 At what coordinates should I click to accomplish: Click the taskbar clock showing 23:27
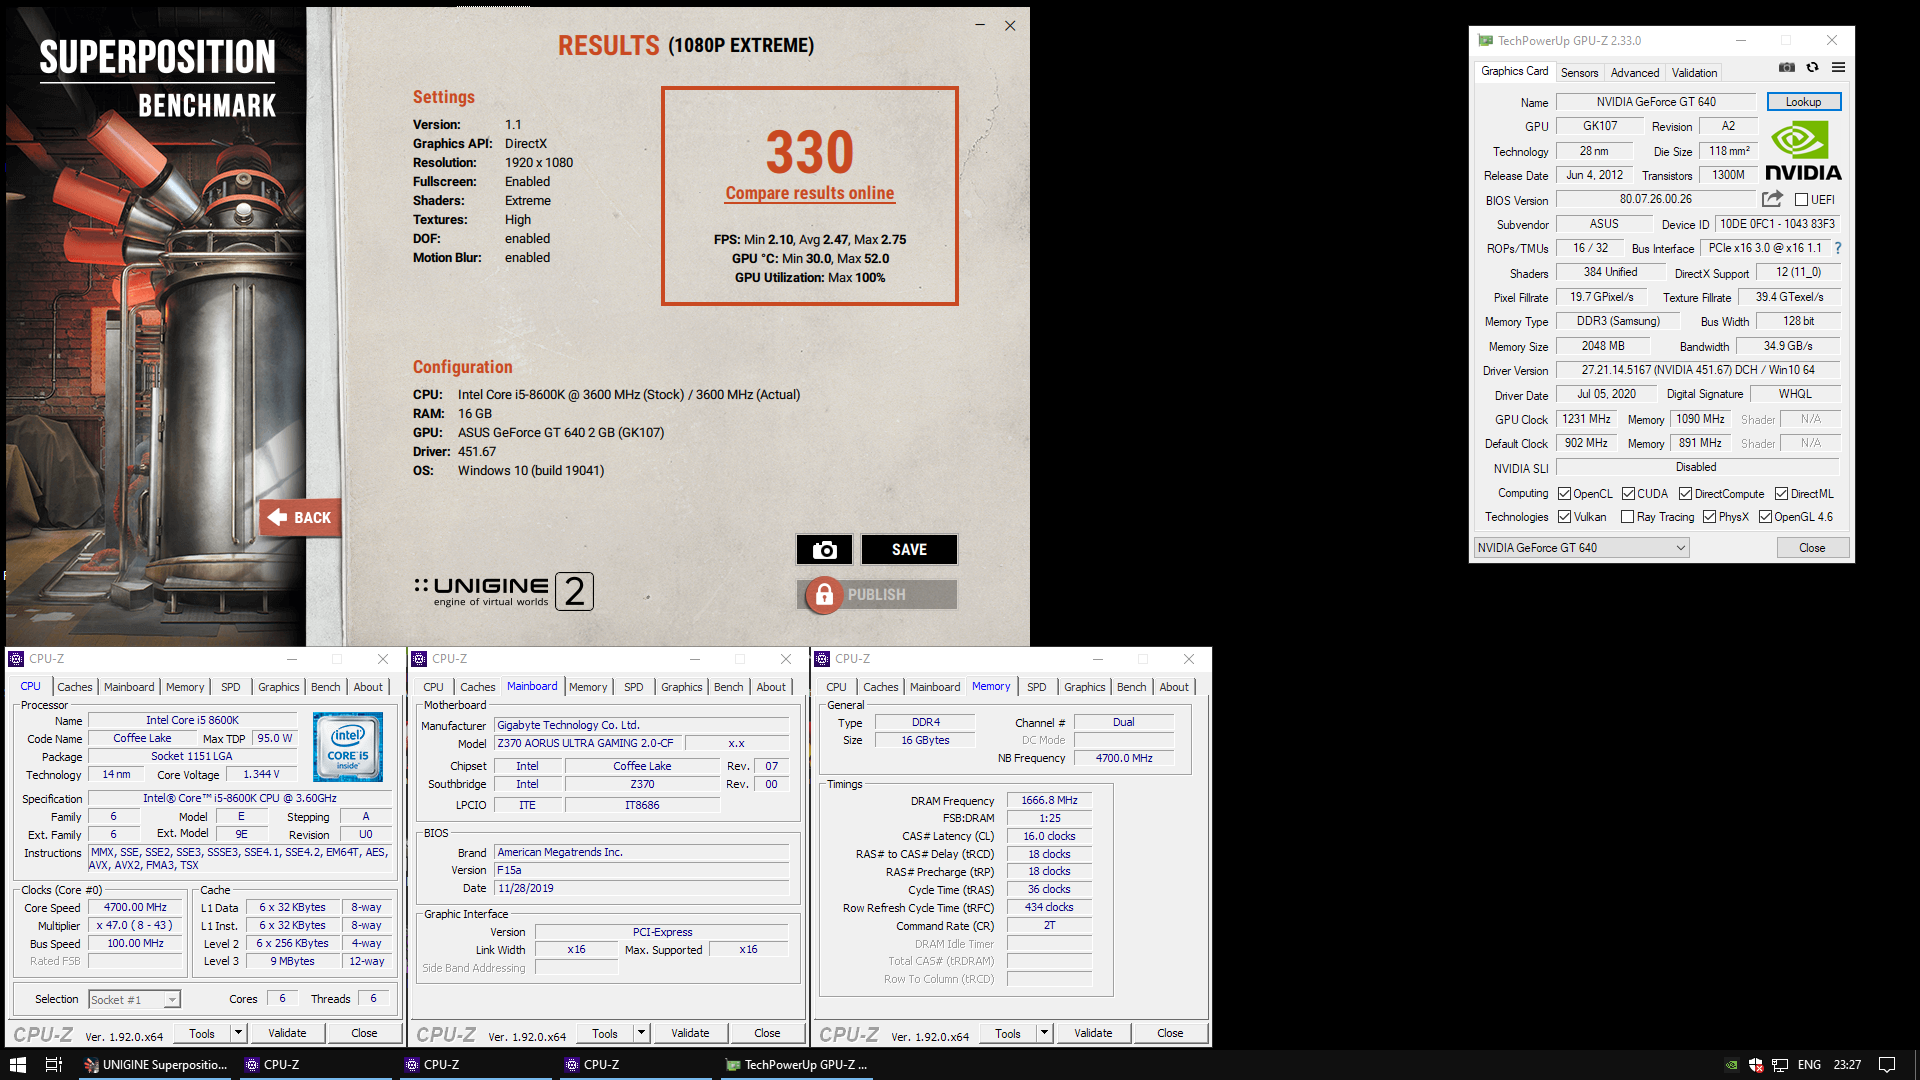click(1847, 1065)
